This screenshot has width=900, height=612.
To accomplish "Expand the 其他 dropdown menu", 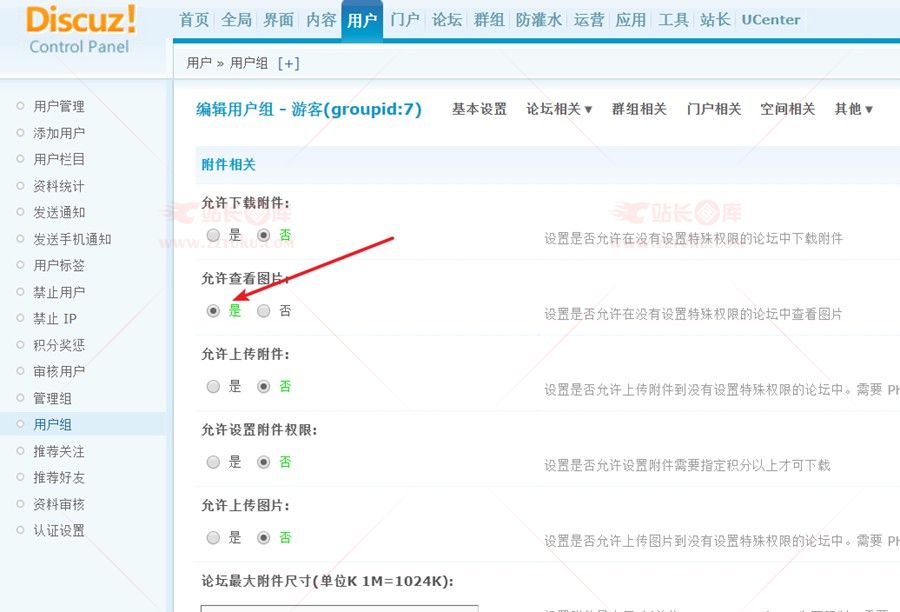I will tap(853, 109).
